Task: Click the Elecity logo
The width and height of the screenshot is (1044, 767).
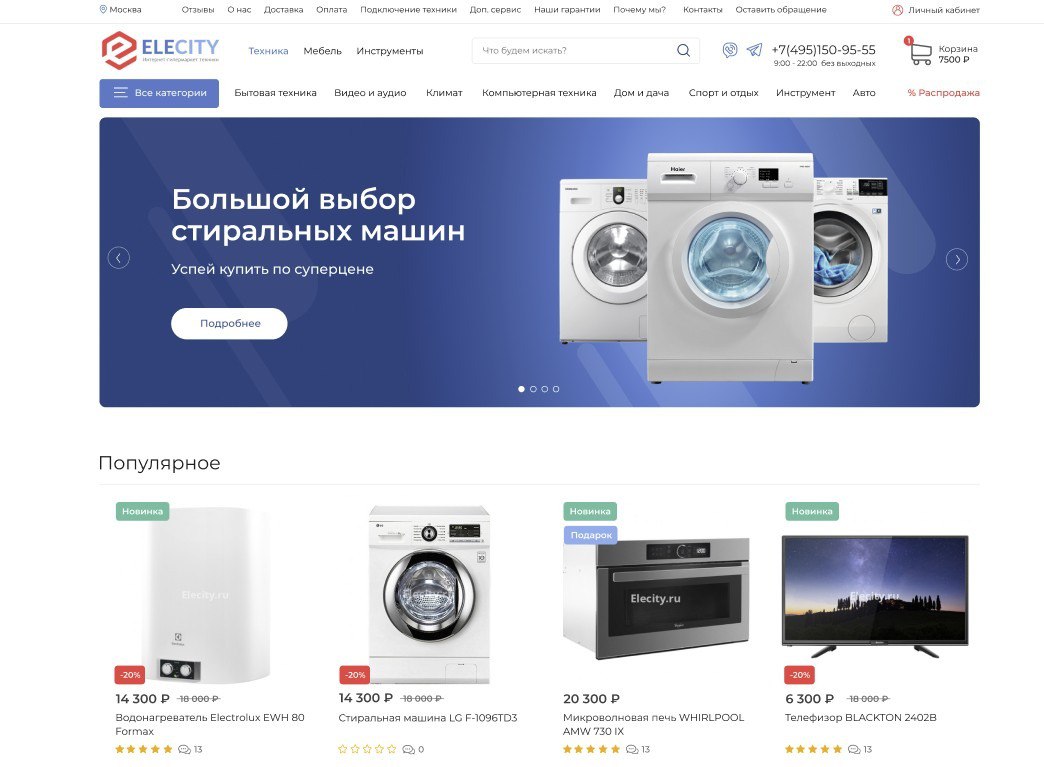Action: [160, 51]
